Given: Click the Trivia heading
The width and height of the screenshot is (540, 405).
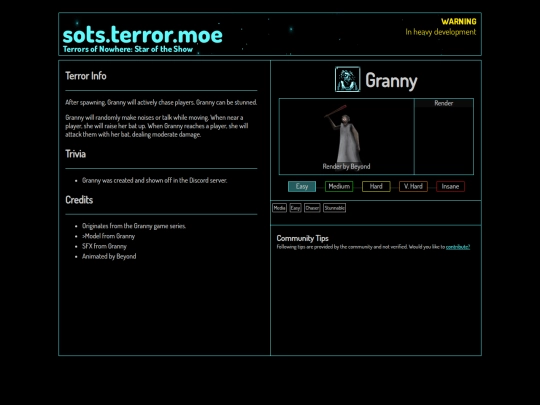Looking at the screenshot, I should (75, 154).
